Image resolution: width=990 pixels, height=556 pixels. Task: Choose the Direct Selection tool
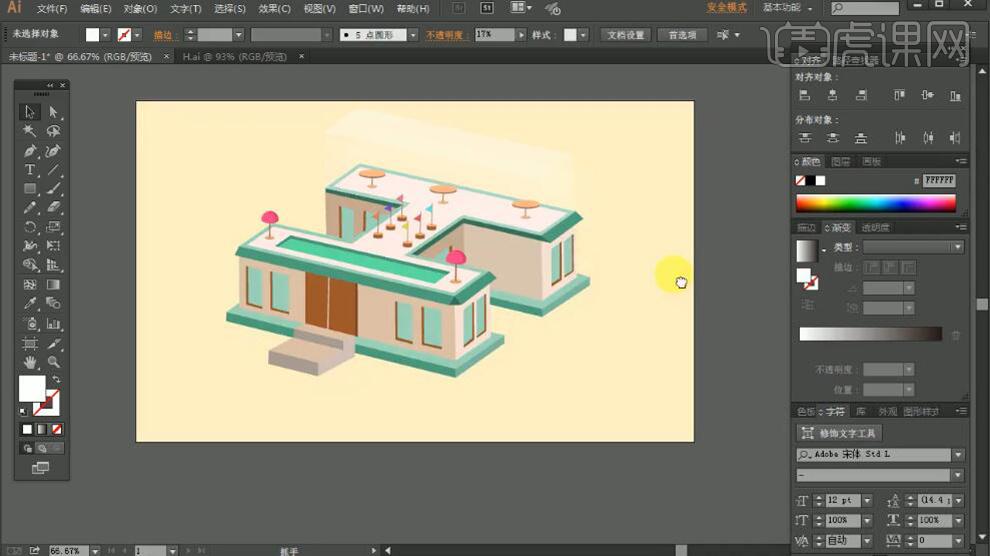54,112
